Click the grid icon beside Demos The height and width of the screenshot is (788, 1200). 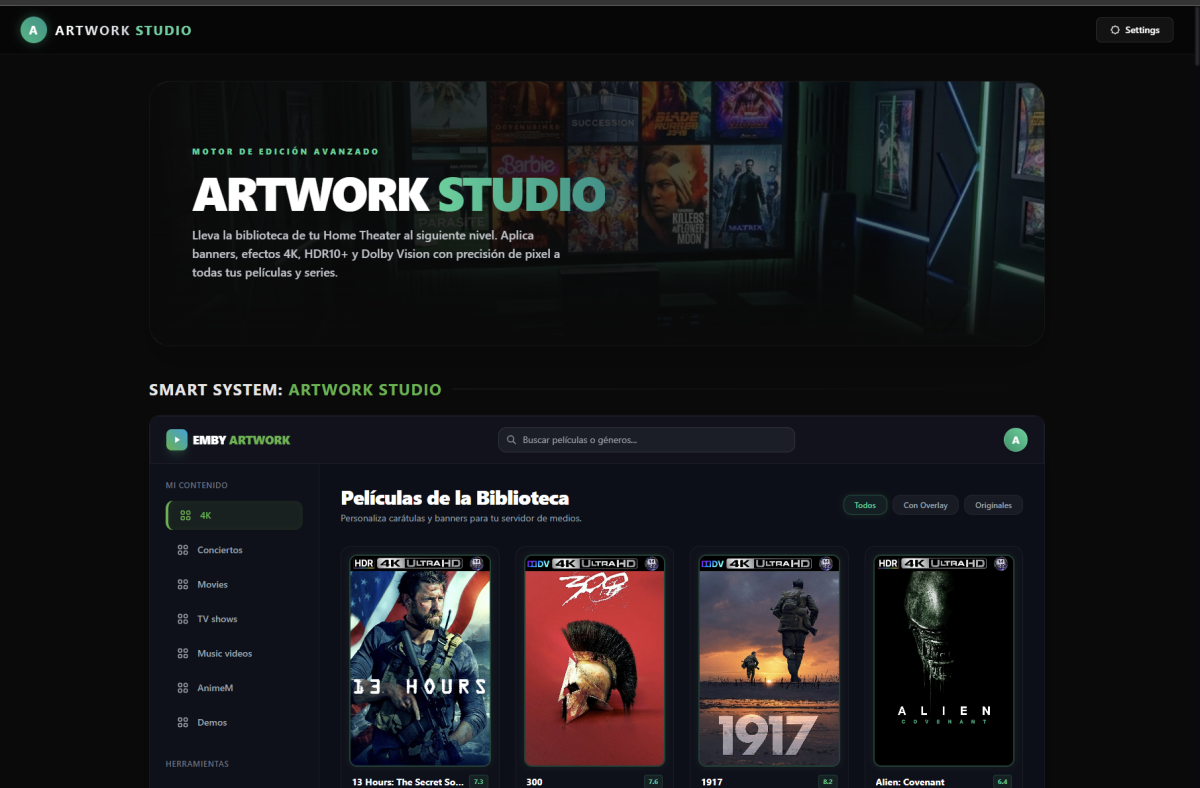click(x=182, y=722)
